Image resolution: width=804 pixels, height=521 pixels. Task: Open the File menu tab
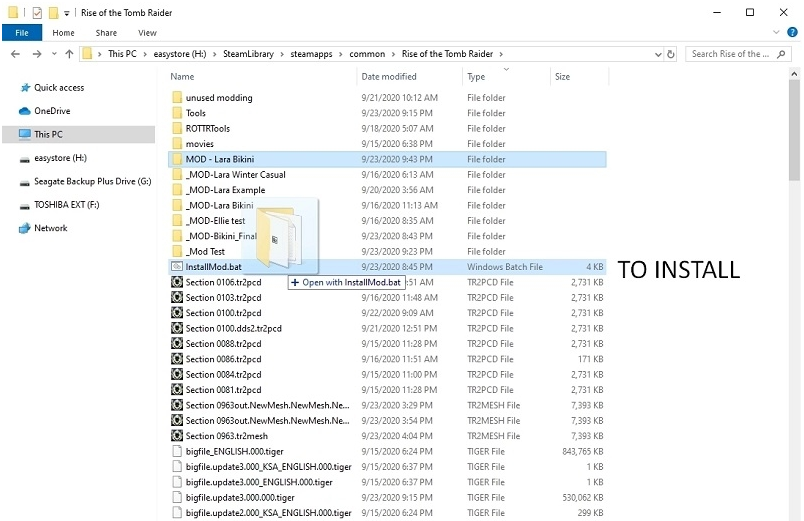click(x=22, y=33)
